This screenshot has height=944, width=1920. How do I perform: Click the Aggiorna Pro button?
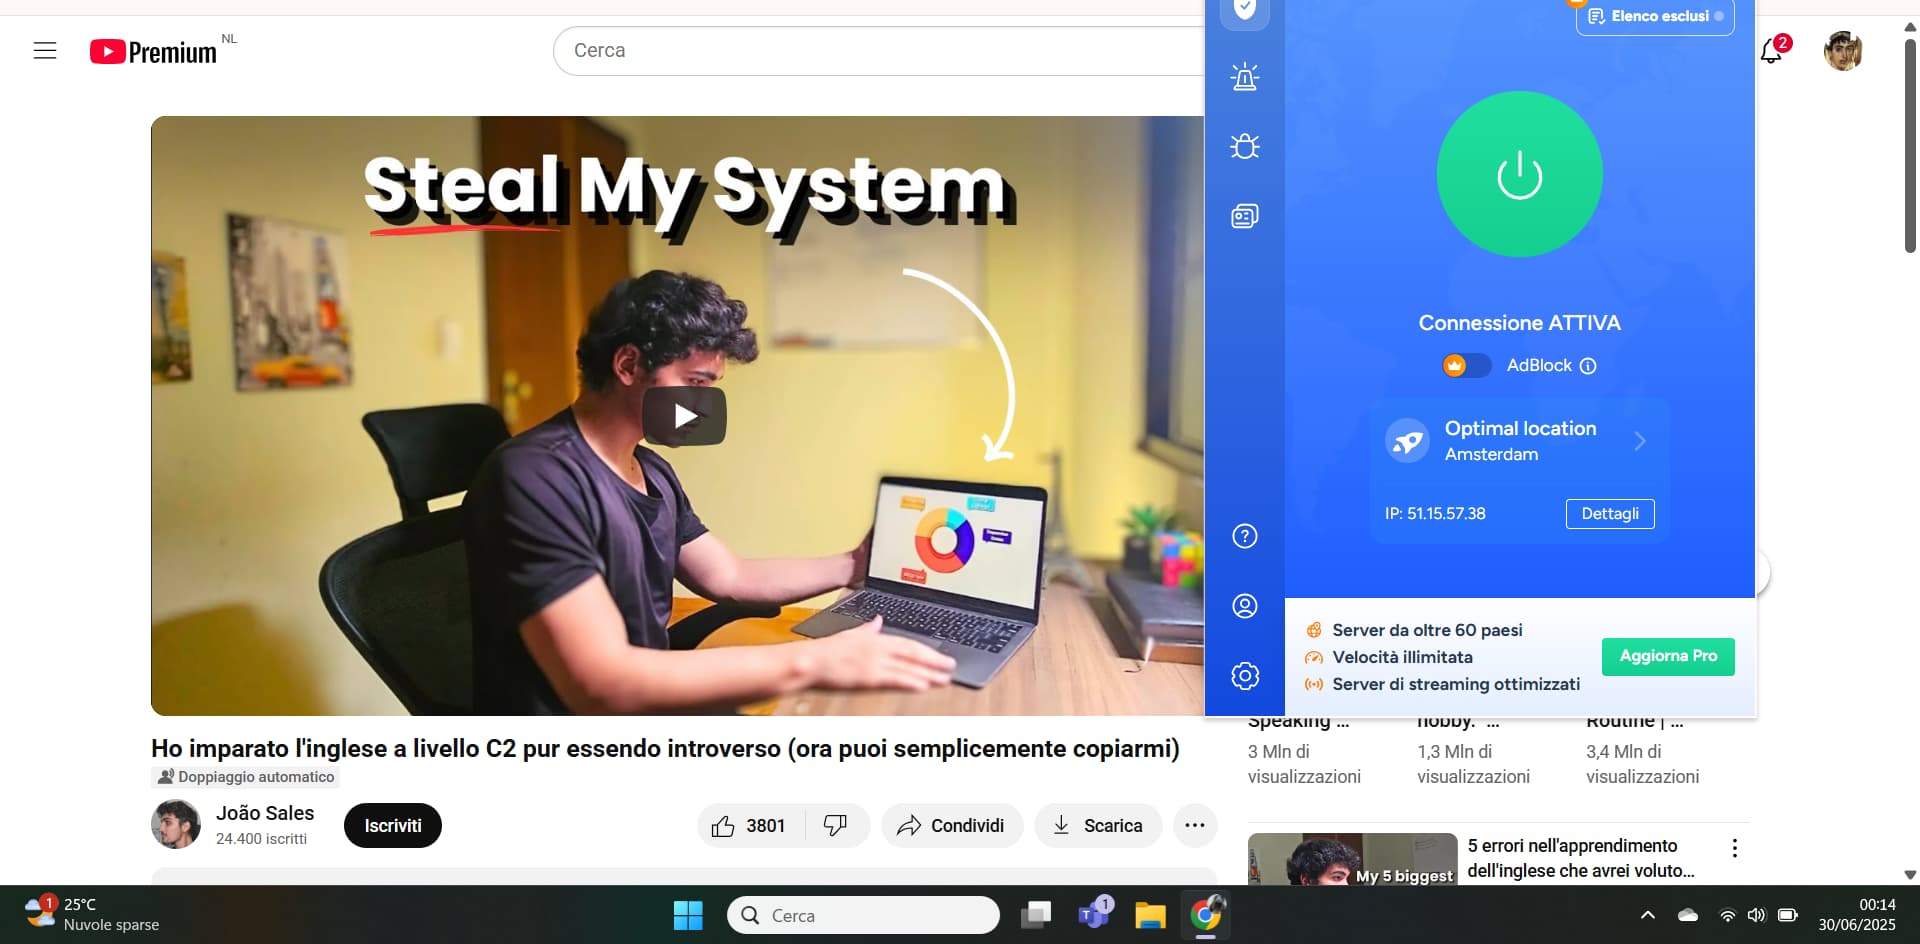1667,657
